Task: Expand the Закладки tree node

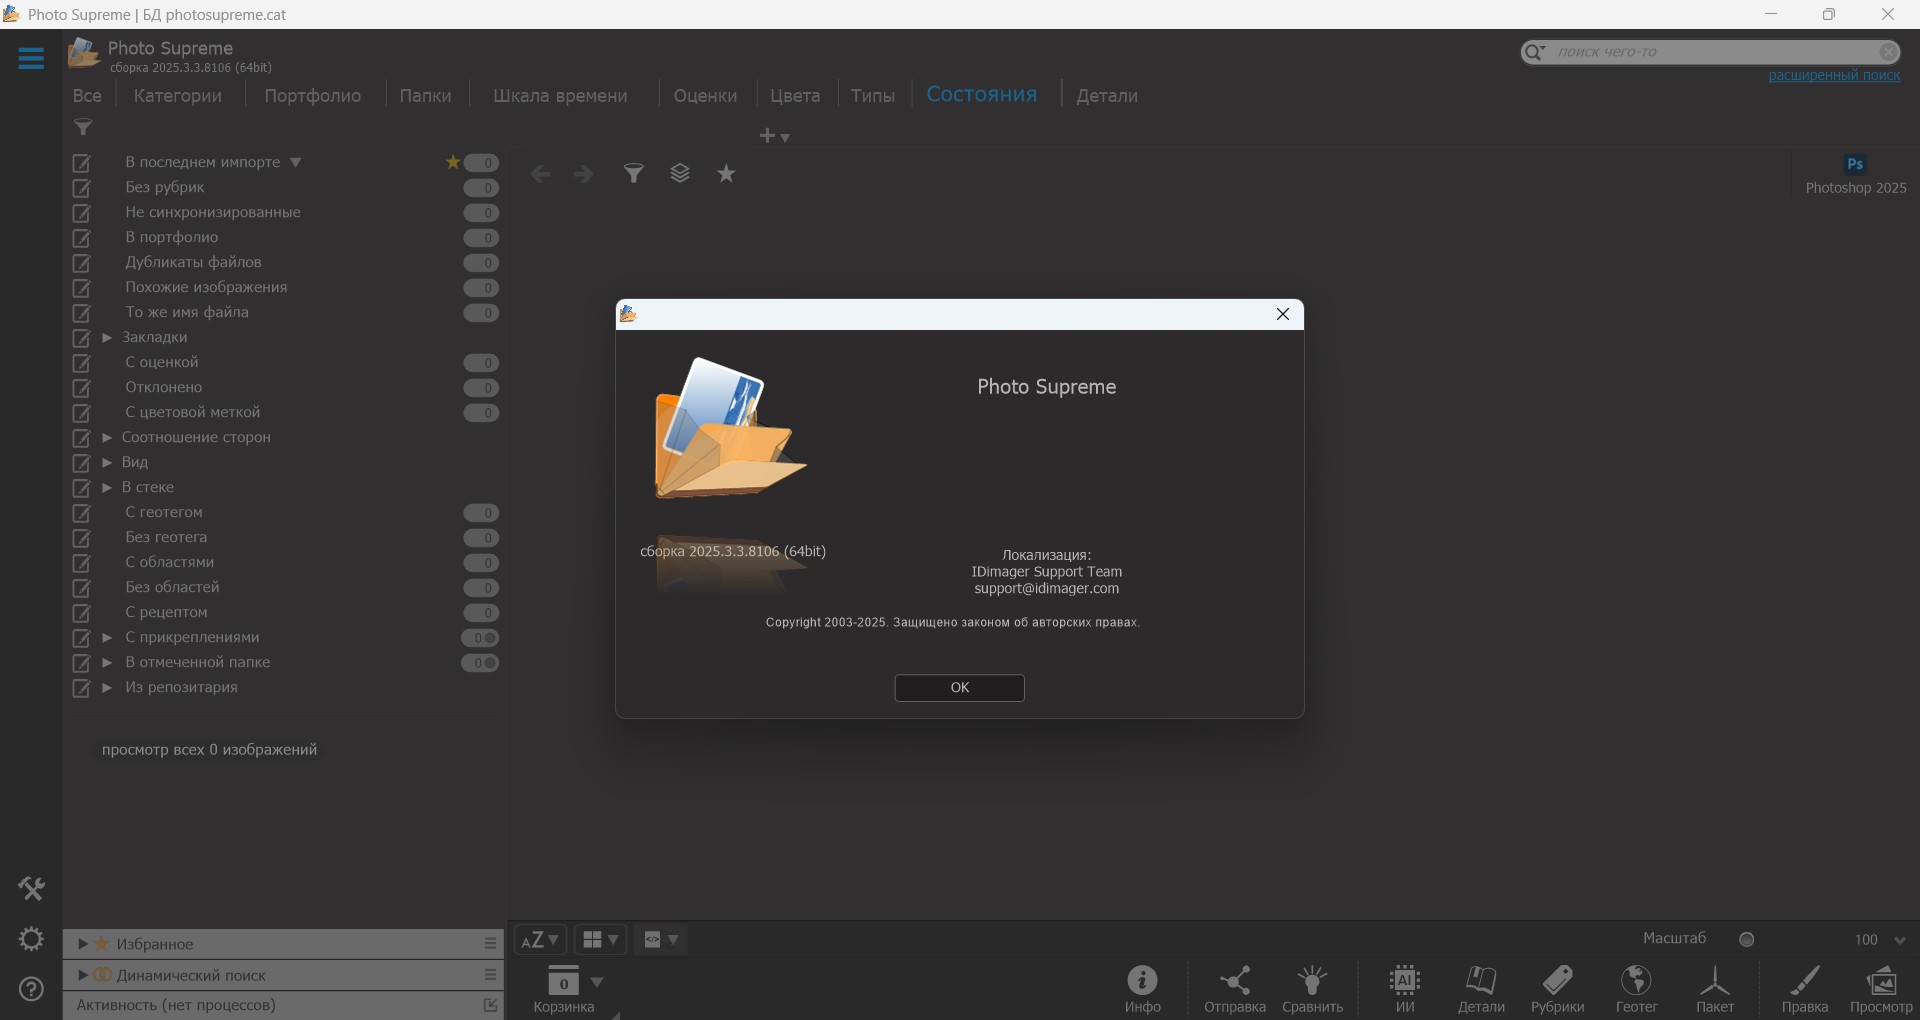Action: pos(107,338)
